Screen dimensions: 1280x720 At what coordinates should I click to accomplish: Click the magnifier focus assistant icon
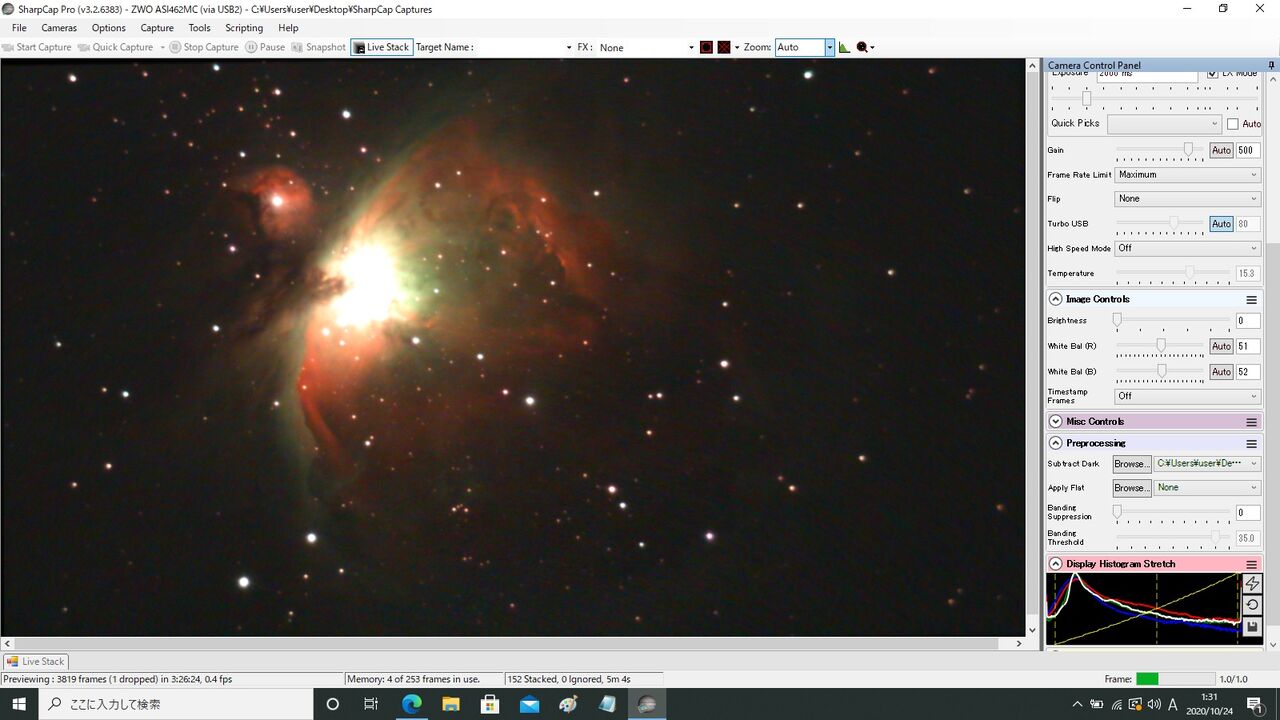[862, 47]
